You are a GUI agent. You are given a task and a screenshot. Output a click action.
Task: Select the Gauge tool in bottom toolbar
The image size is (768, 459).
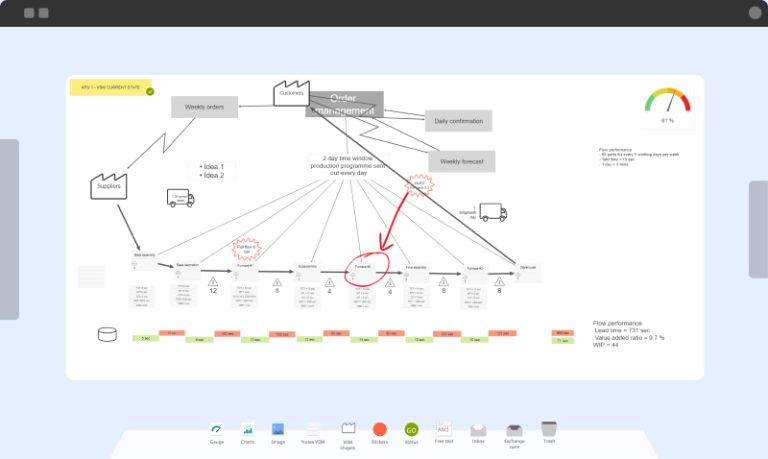pos(216,429)
